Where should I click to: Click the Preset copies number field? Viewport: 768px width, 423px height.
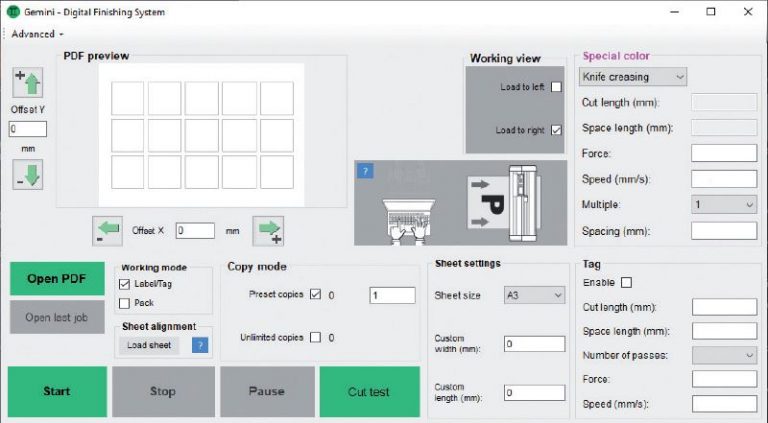pos(391,296)
